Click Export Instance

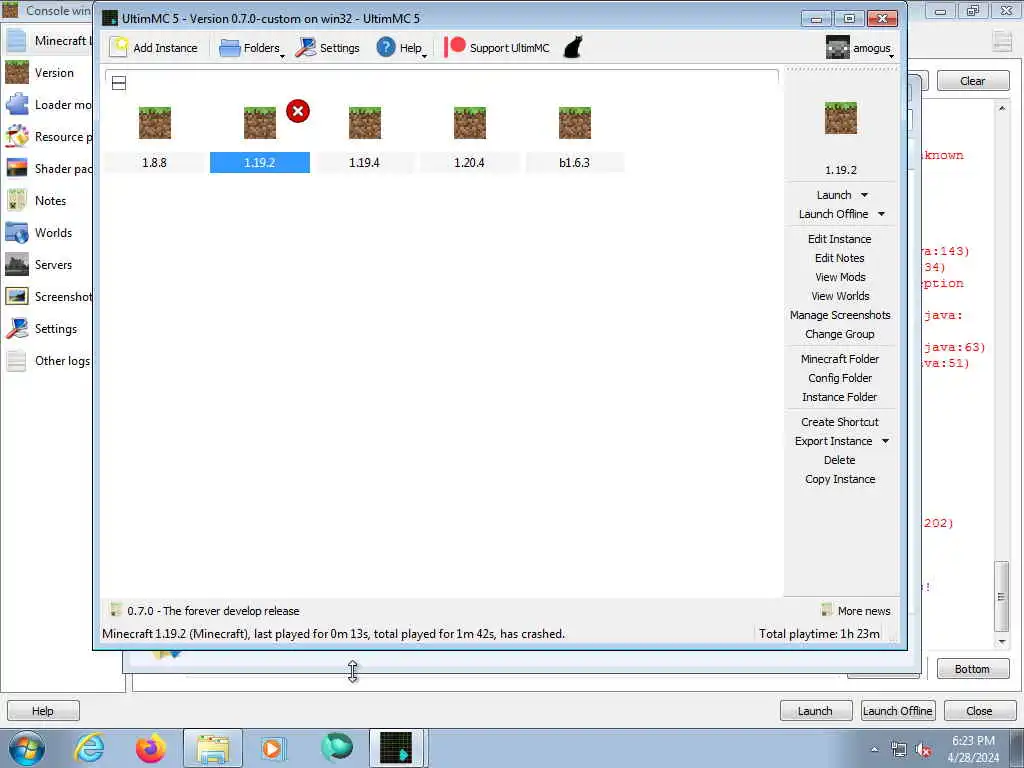click(833, 441)
